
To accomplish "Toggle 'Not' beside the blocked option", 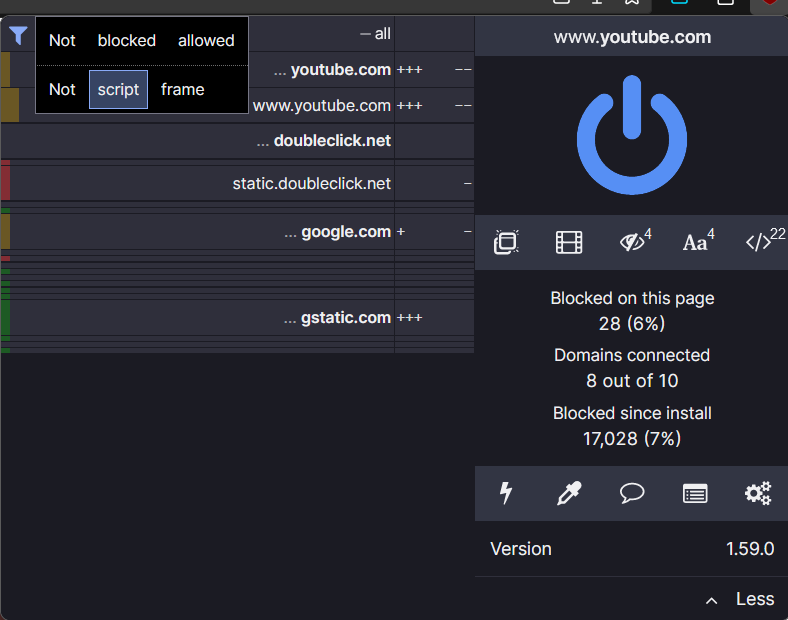I will pyautogui.click(x=62, y=41).
